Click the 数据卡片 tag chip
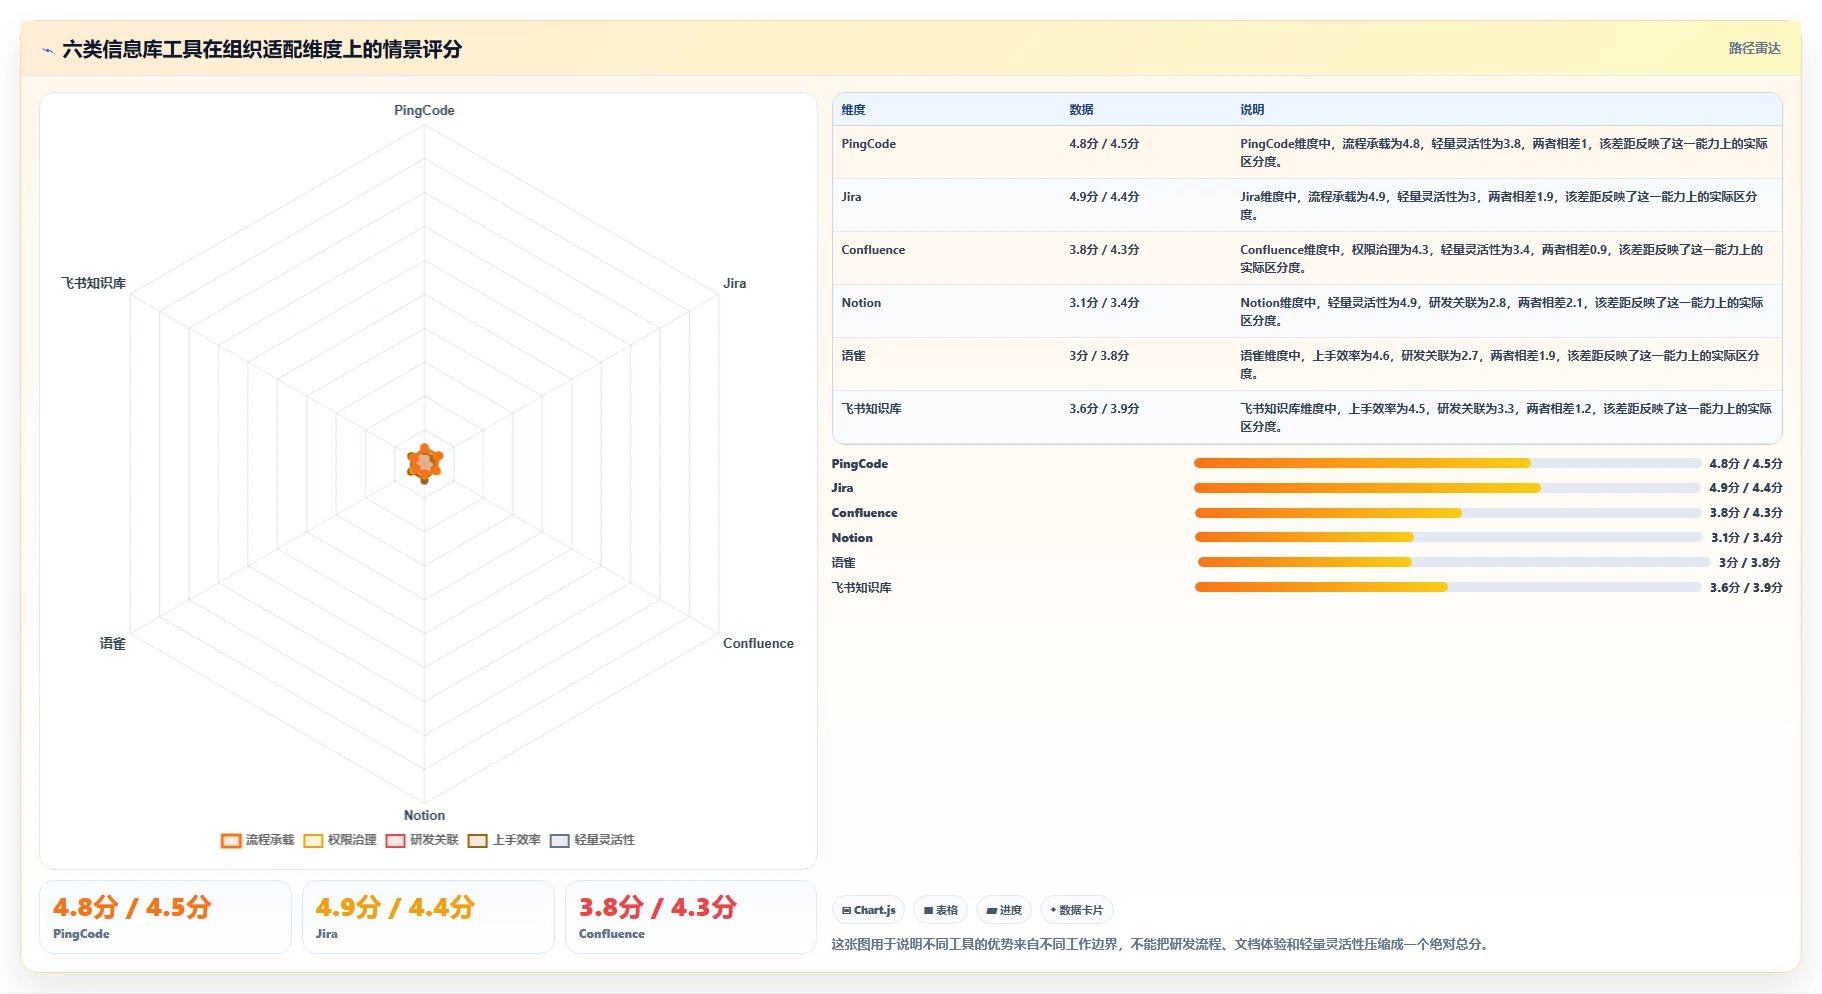 (x=1077, y=910)
